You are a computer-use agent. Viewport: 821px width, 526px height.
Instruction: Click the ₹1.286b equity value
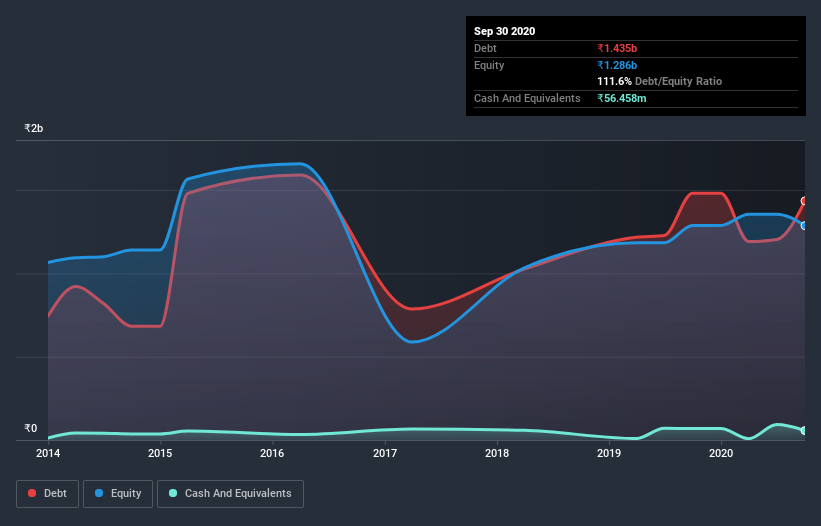(617, 65)
